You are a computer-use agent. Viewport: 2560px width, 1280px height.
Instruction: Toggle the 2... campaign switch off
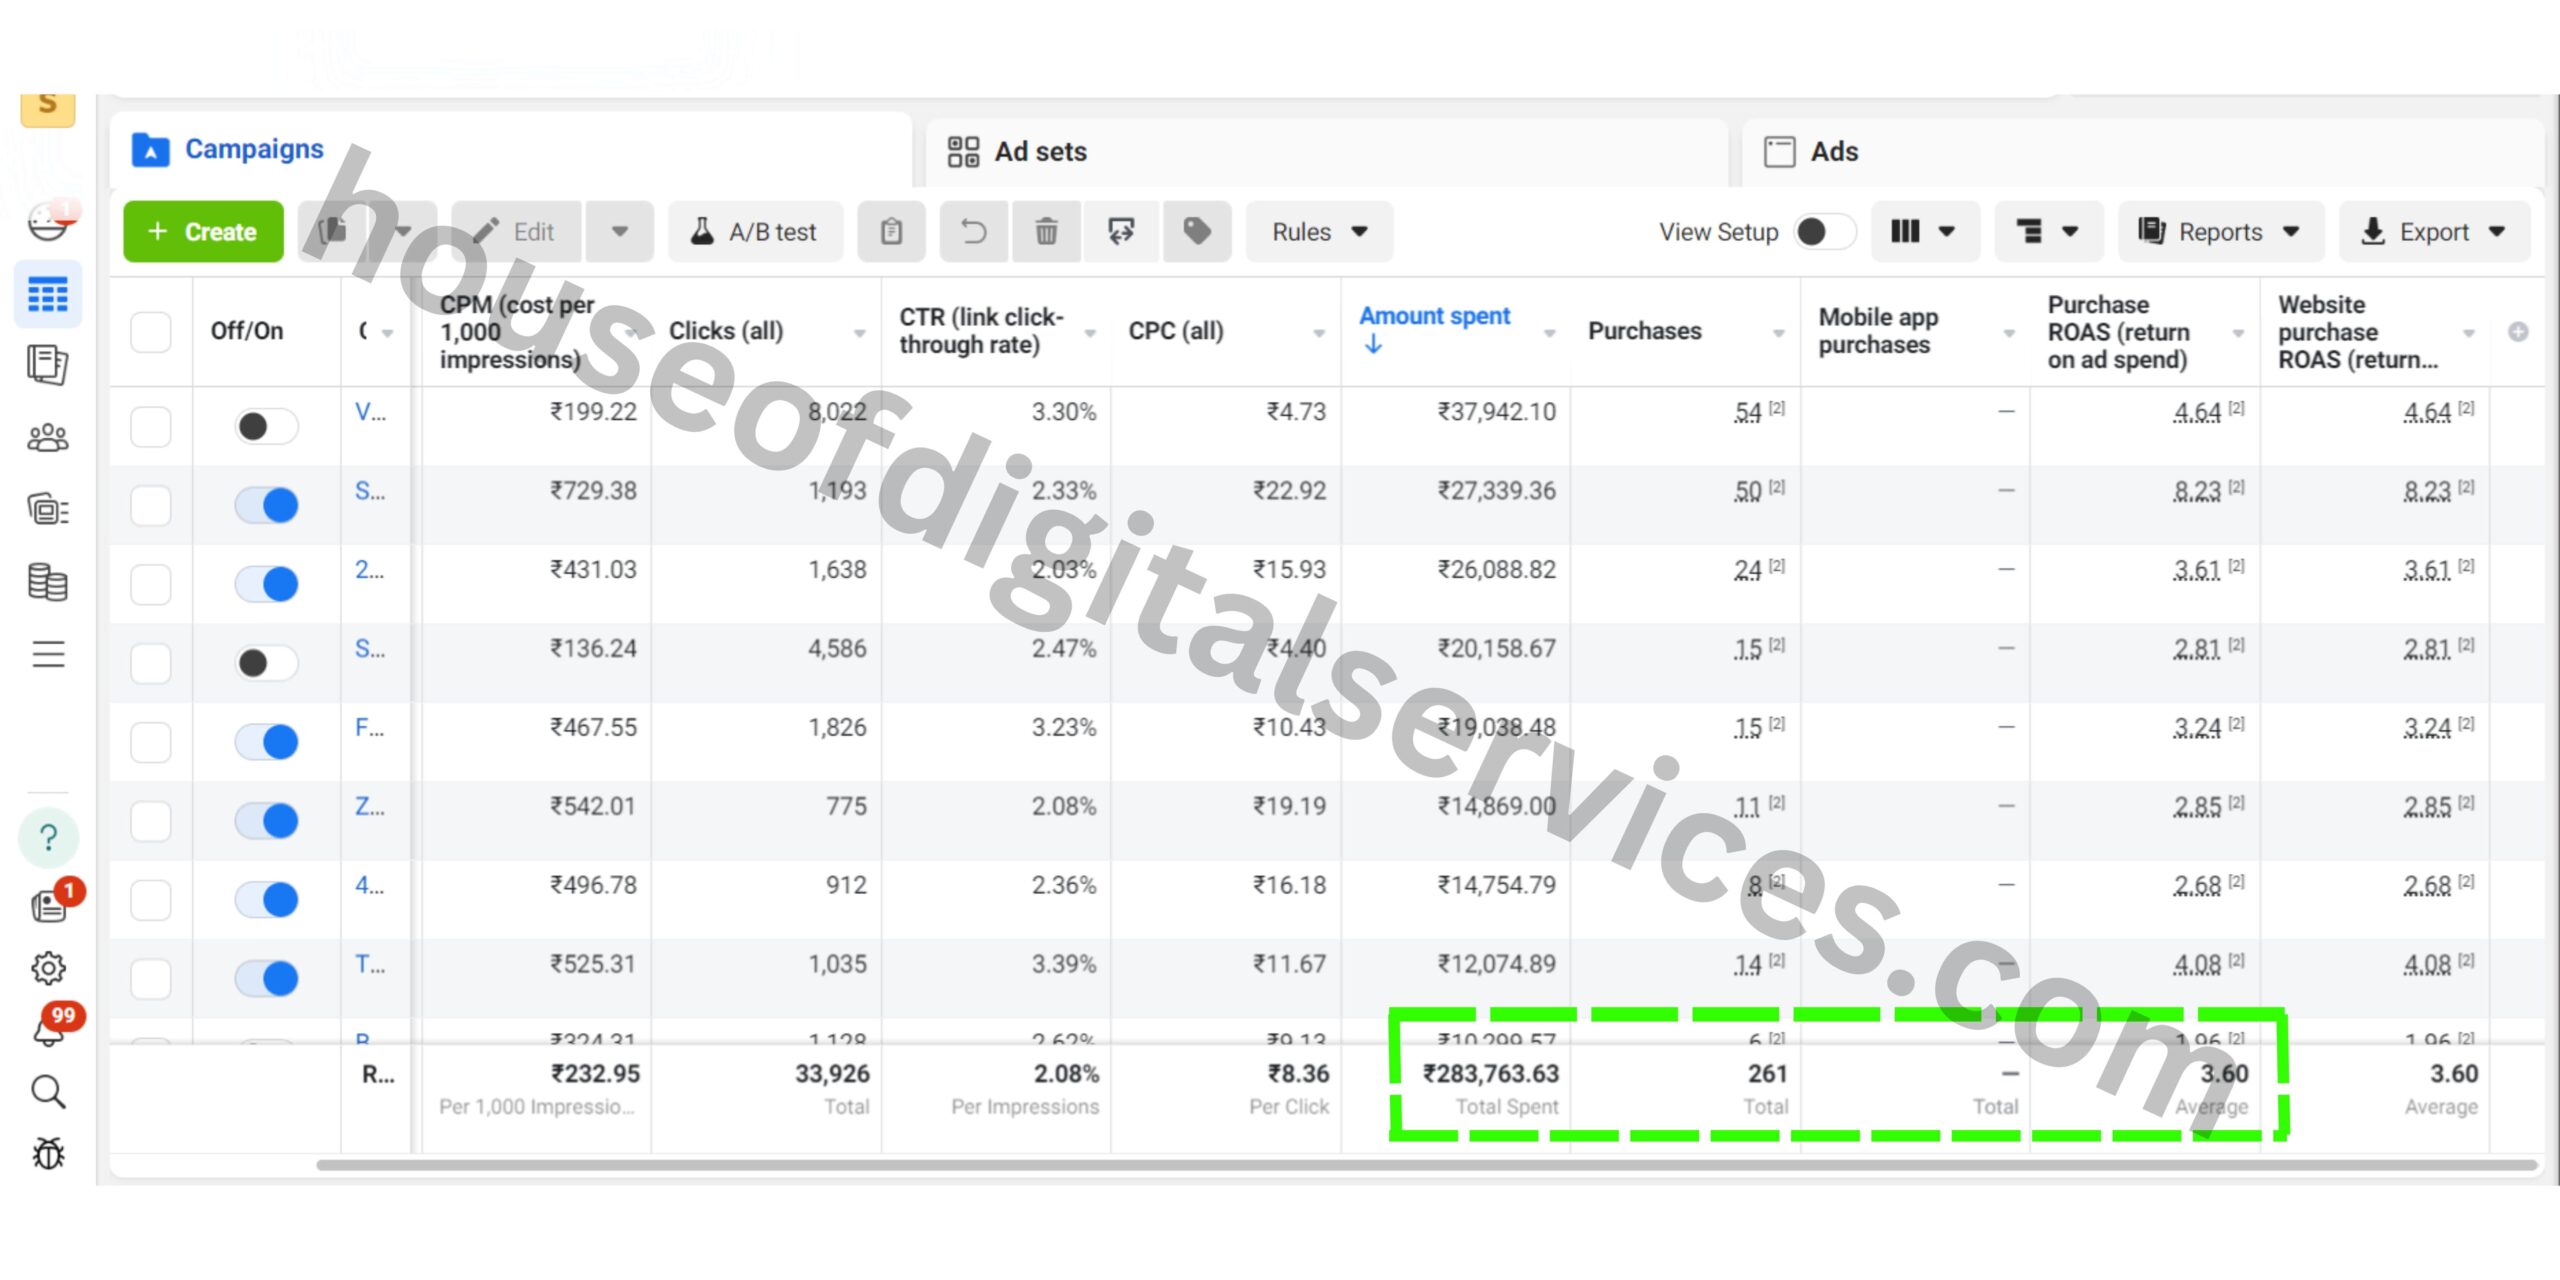click(x=266, y=584)
